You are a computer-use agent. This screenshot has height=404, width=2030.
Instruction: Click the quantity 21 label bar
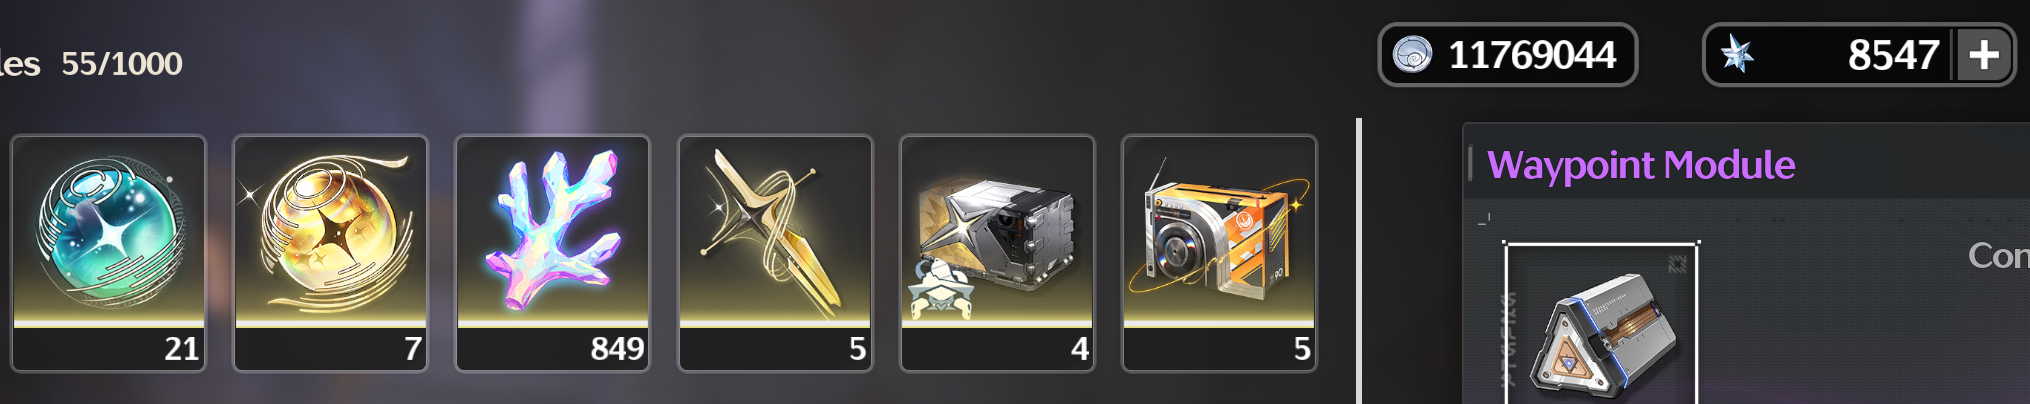[x=108, y=349]
